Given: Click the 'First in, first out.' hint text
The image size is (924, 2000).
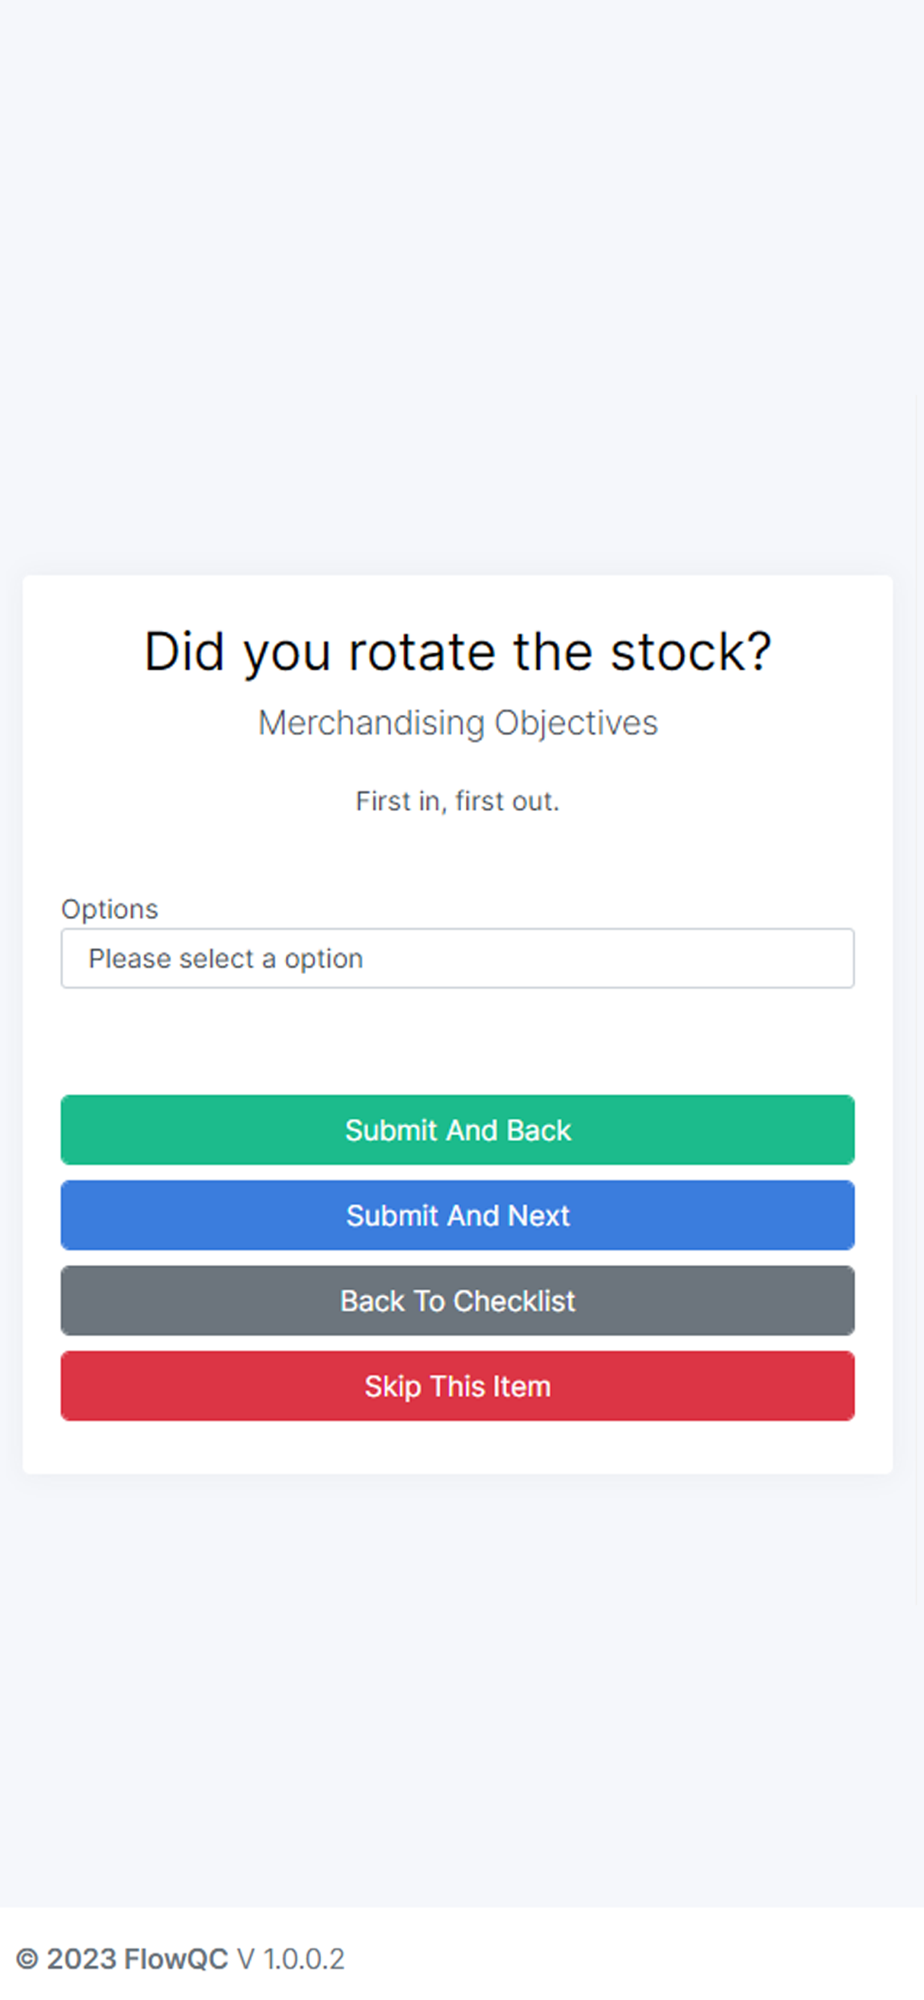Looking at the screenshot, I should pos(457,801).
